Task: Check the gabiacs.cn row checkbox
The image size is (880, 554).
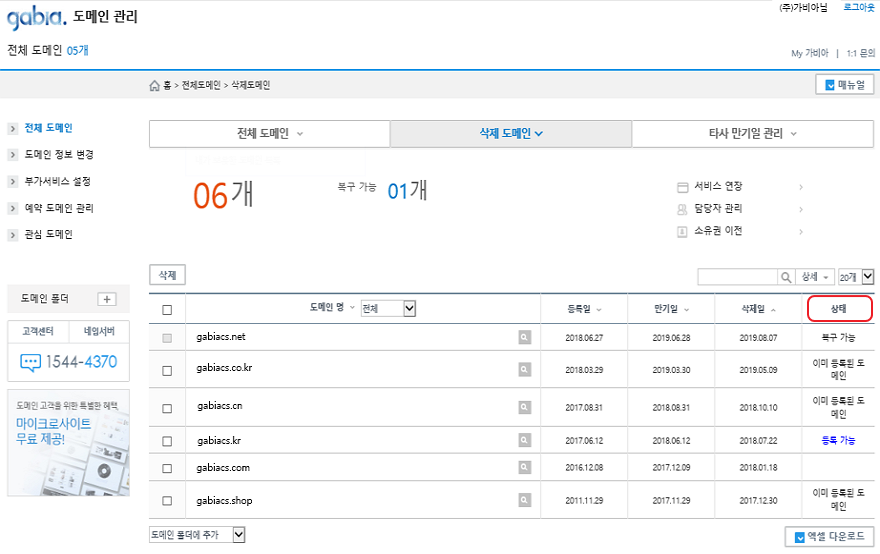Action: coord(167,408)
